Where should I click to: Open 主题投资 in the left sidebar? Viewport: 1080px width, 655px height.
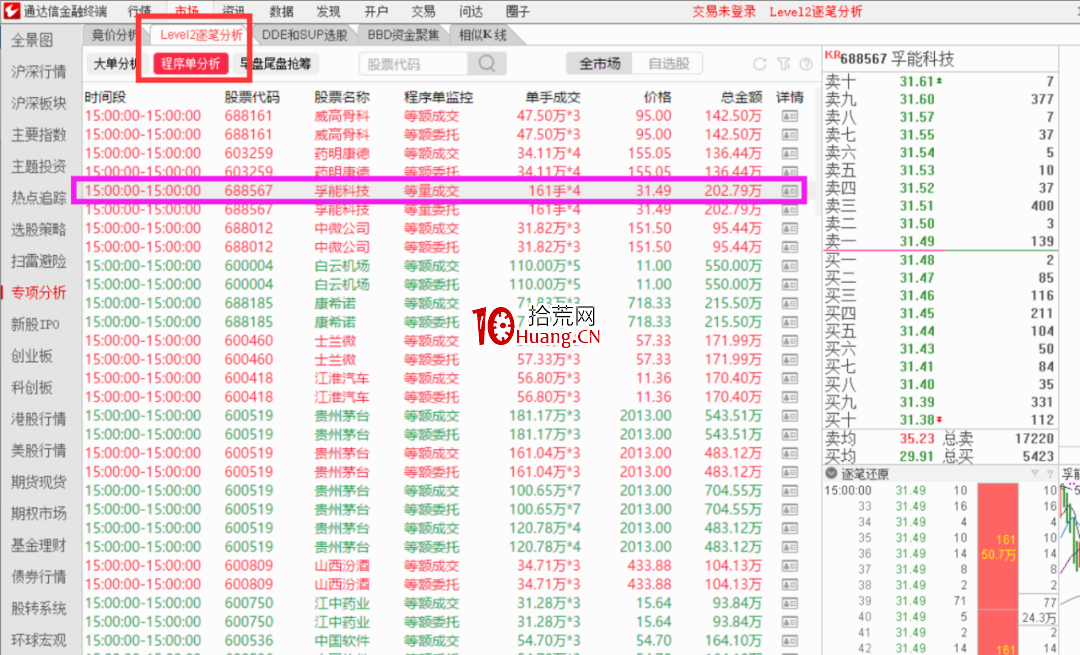click(x=39, y=167)
